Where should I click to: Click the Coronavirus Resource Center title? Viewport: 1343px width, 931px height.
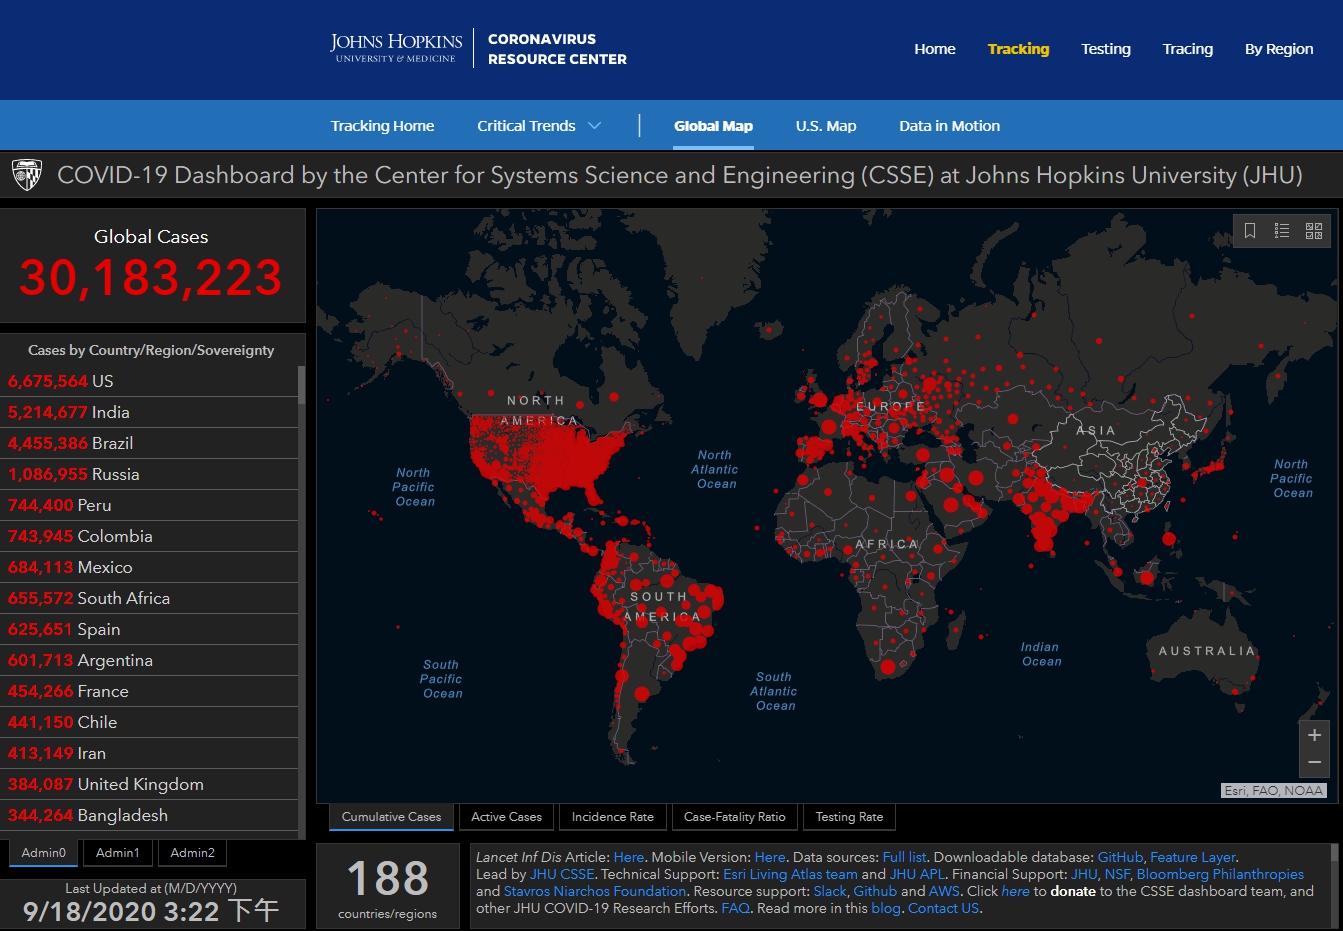pyautogui.click(x=557, y=49)
